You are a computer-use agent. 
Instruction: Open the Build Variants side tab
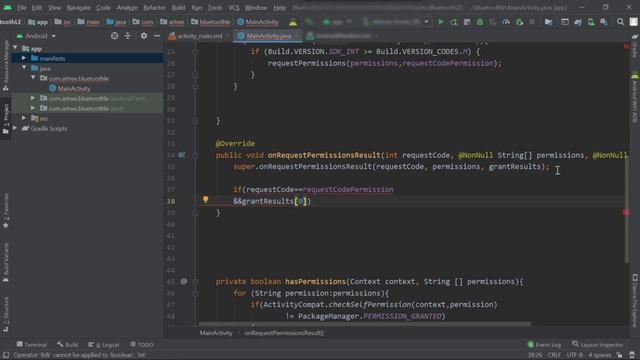coord(6,262)
